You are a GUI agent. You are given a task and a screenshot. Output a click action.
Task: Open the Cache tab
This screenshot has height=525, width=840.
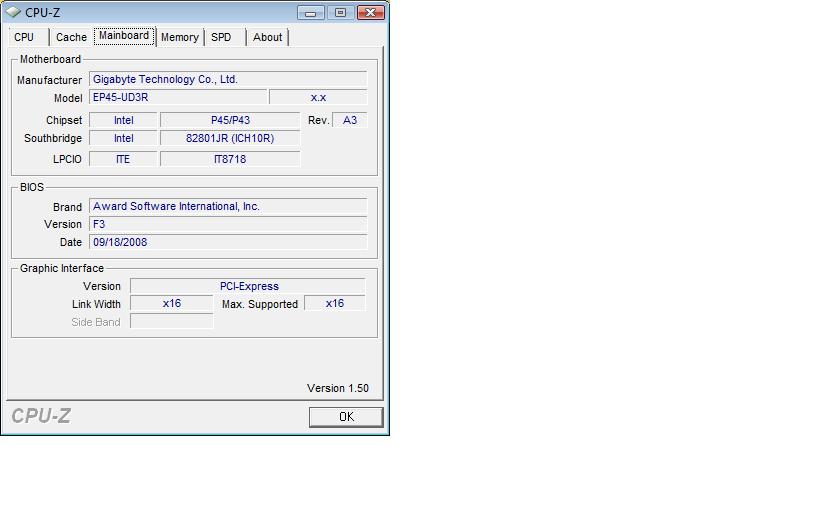(x=71, y=38)
